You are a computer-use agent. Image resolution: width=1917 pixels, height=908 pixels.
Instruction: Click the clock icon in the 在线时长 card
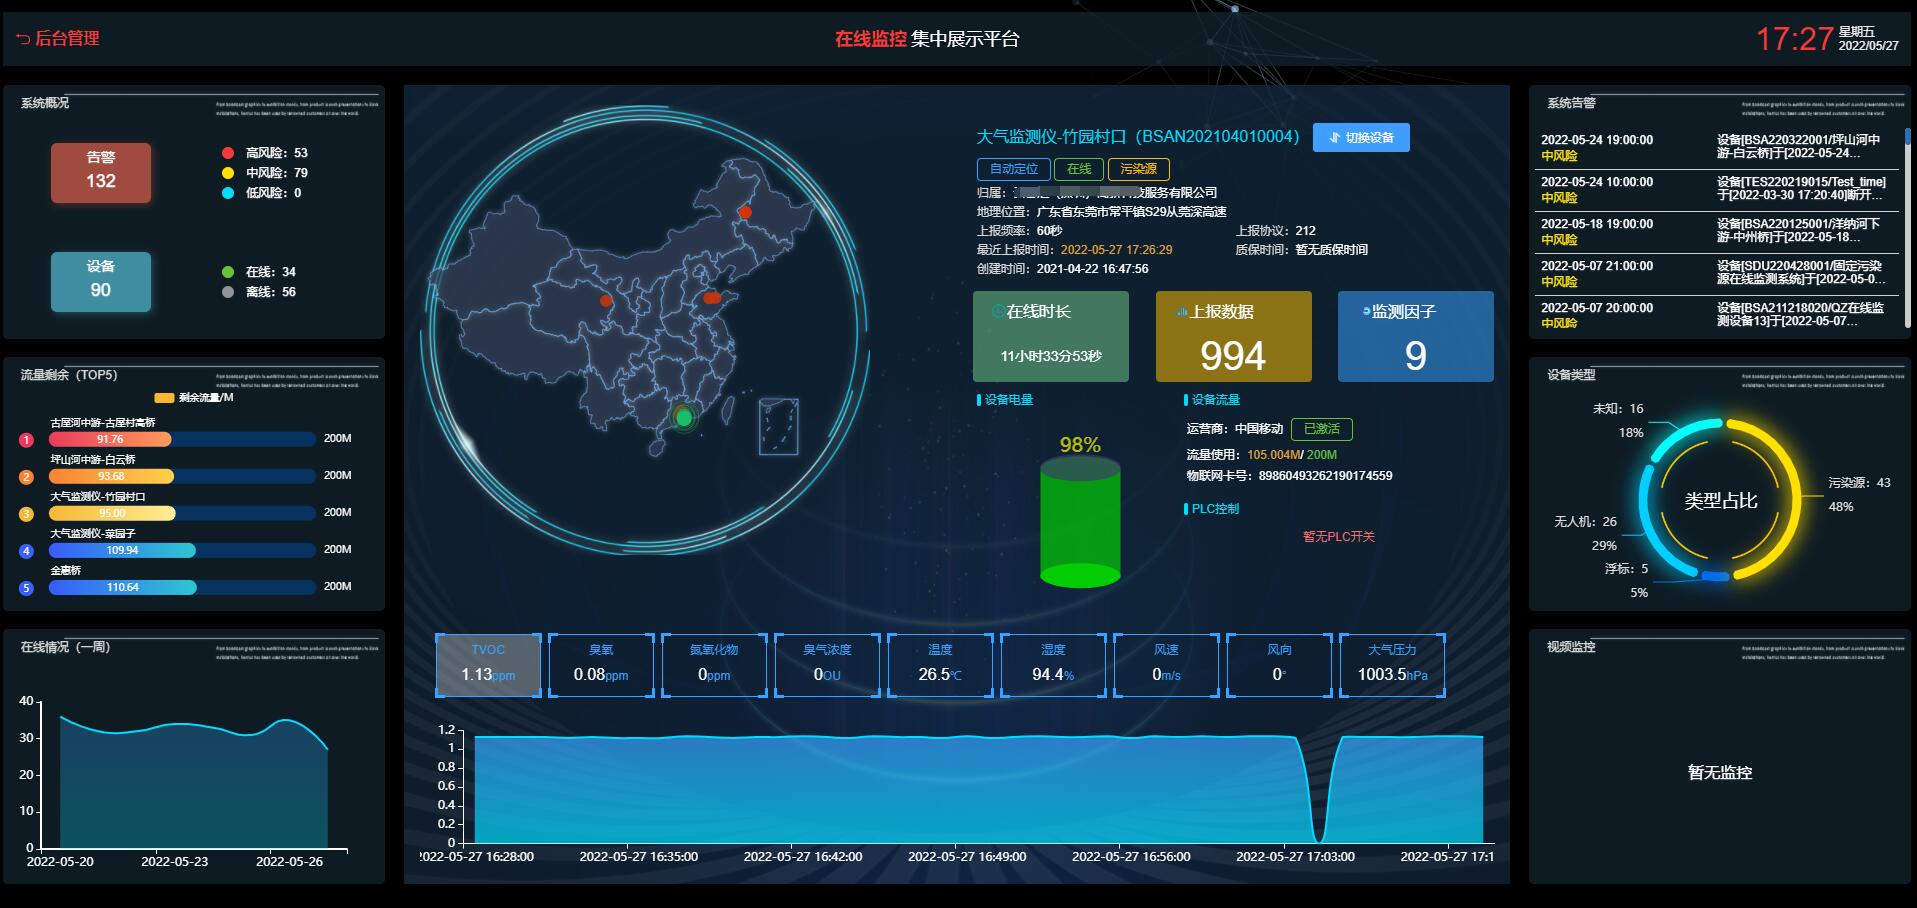coord(997,312)
